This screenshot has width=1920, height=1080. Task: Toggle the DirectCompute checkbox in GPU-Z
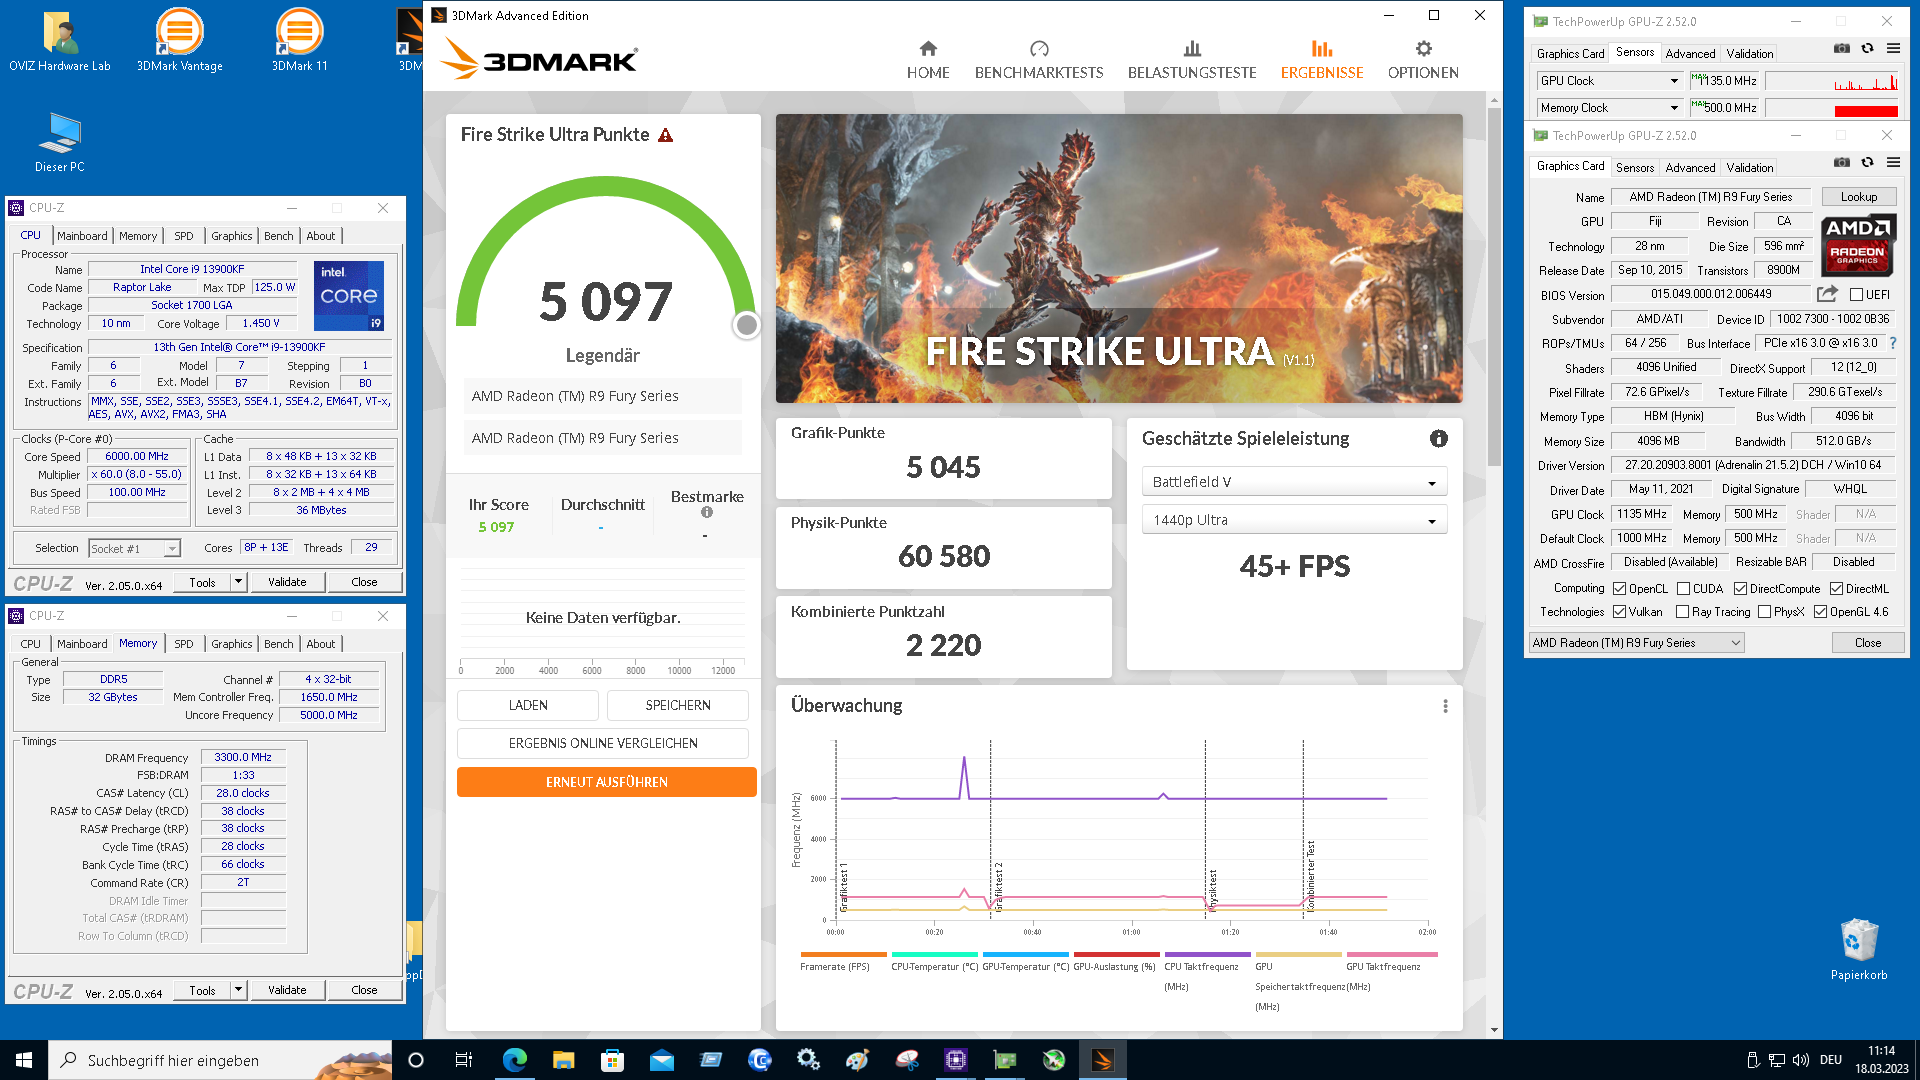(1740, 589)
